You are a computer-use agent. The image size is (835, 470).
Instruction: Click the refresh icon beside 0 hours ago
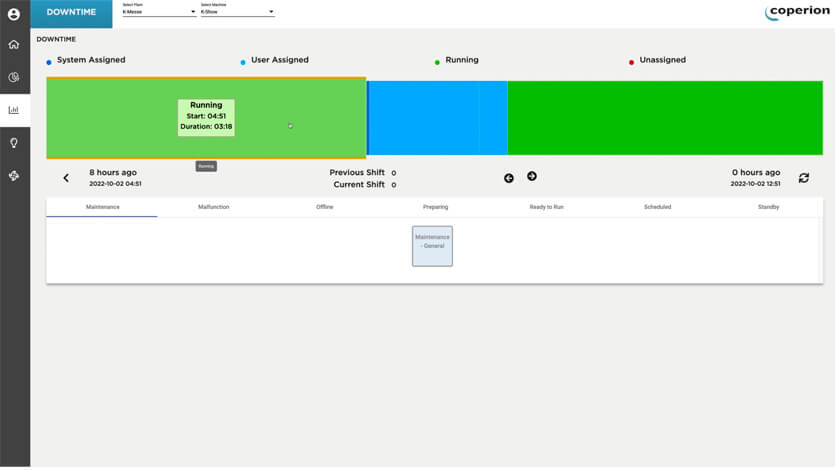click(803, 178)
